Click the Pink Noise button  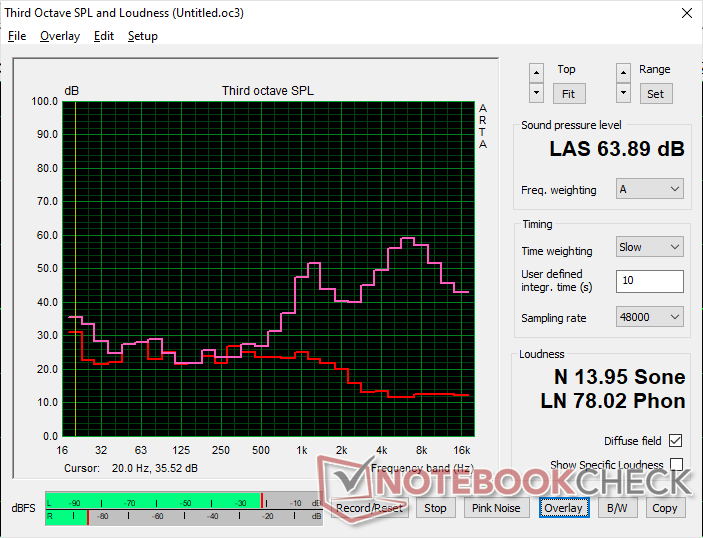[496, 508]
